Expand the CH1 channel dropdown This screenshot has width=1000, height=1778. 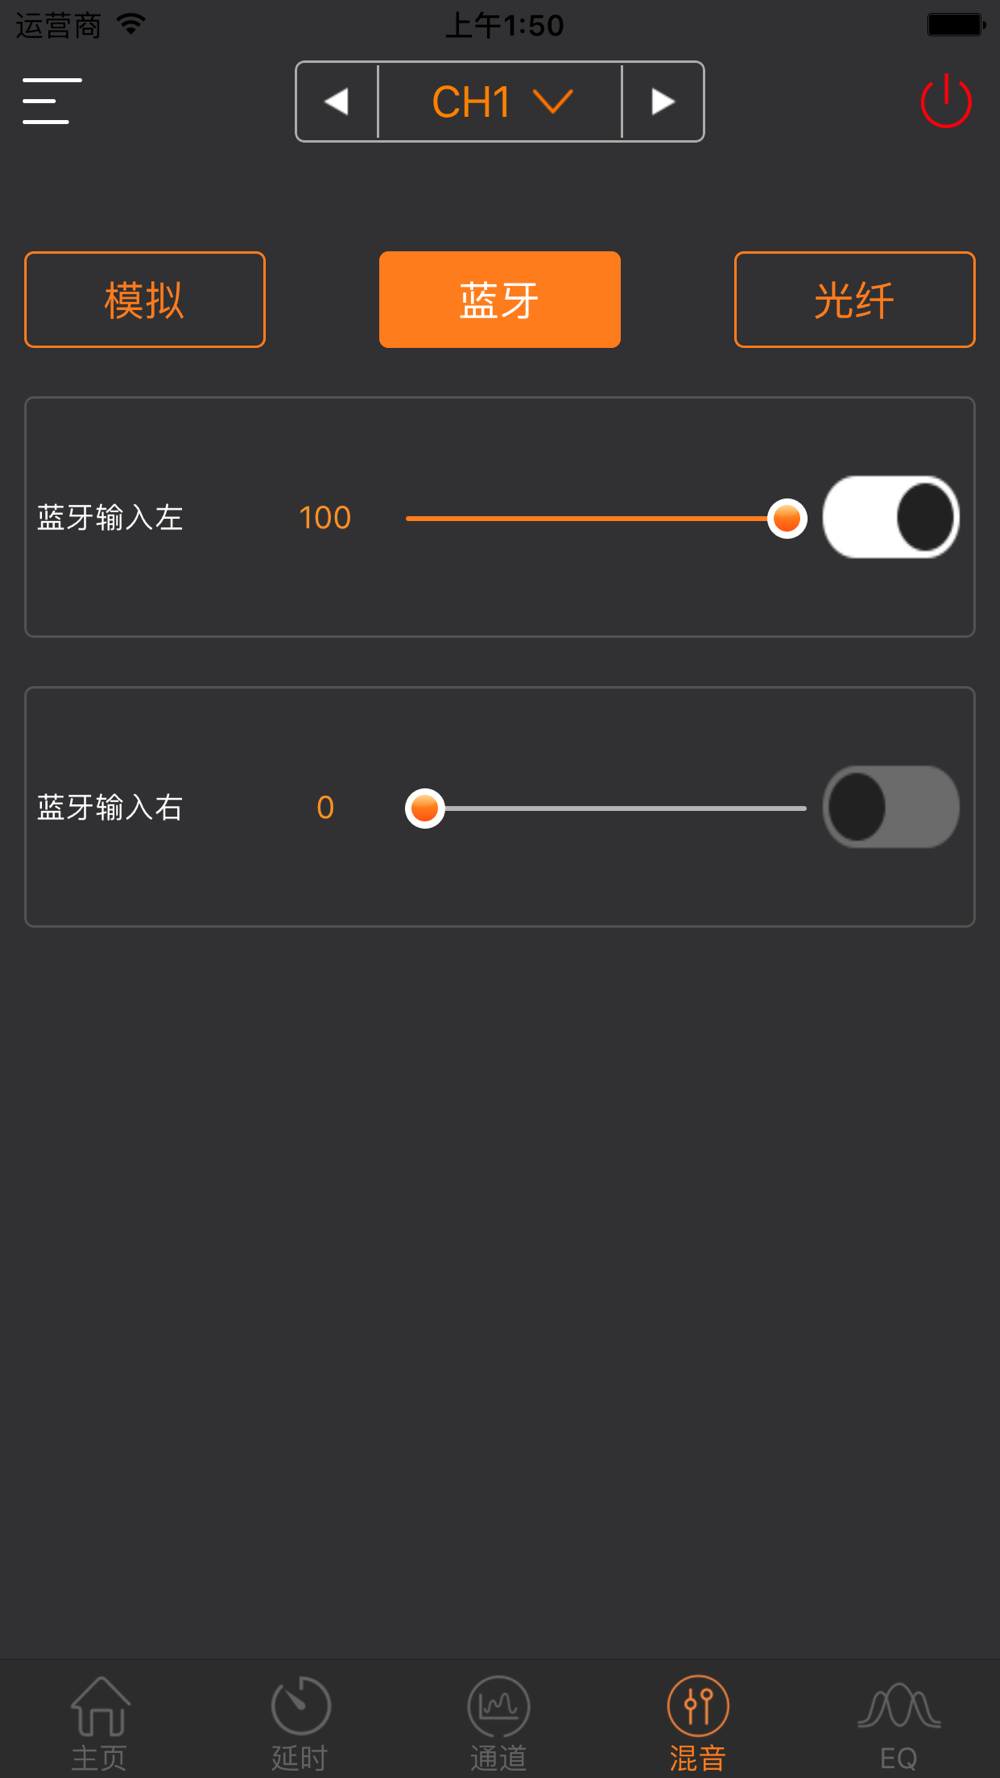coord(500,102)
